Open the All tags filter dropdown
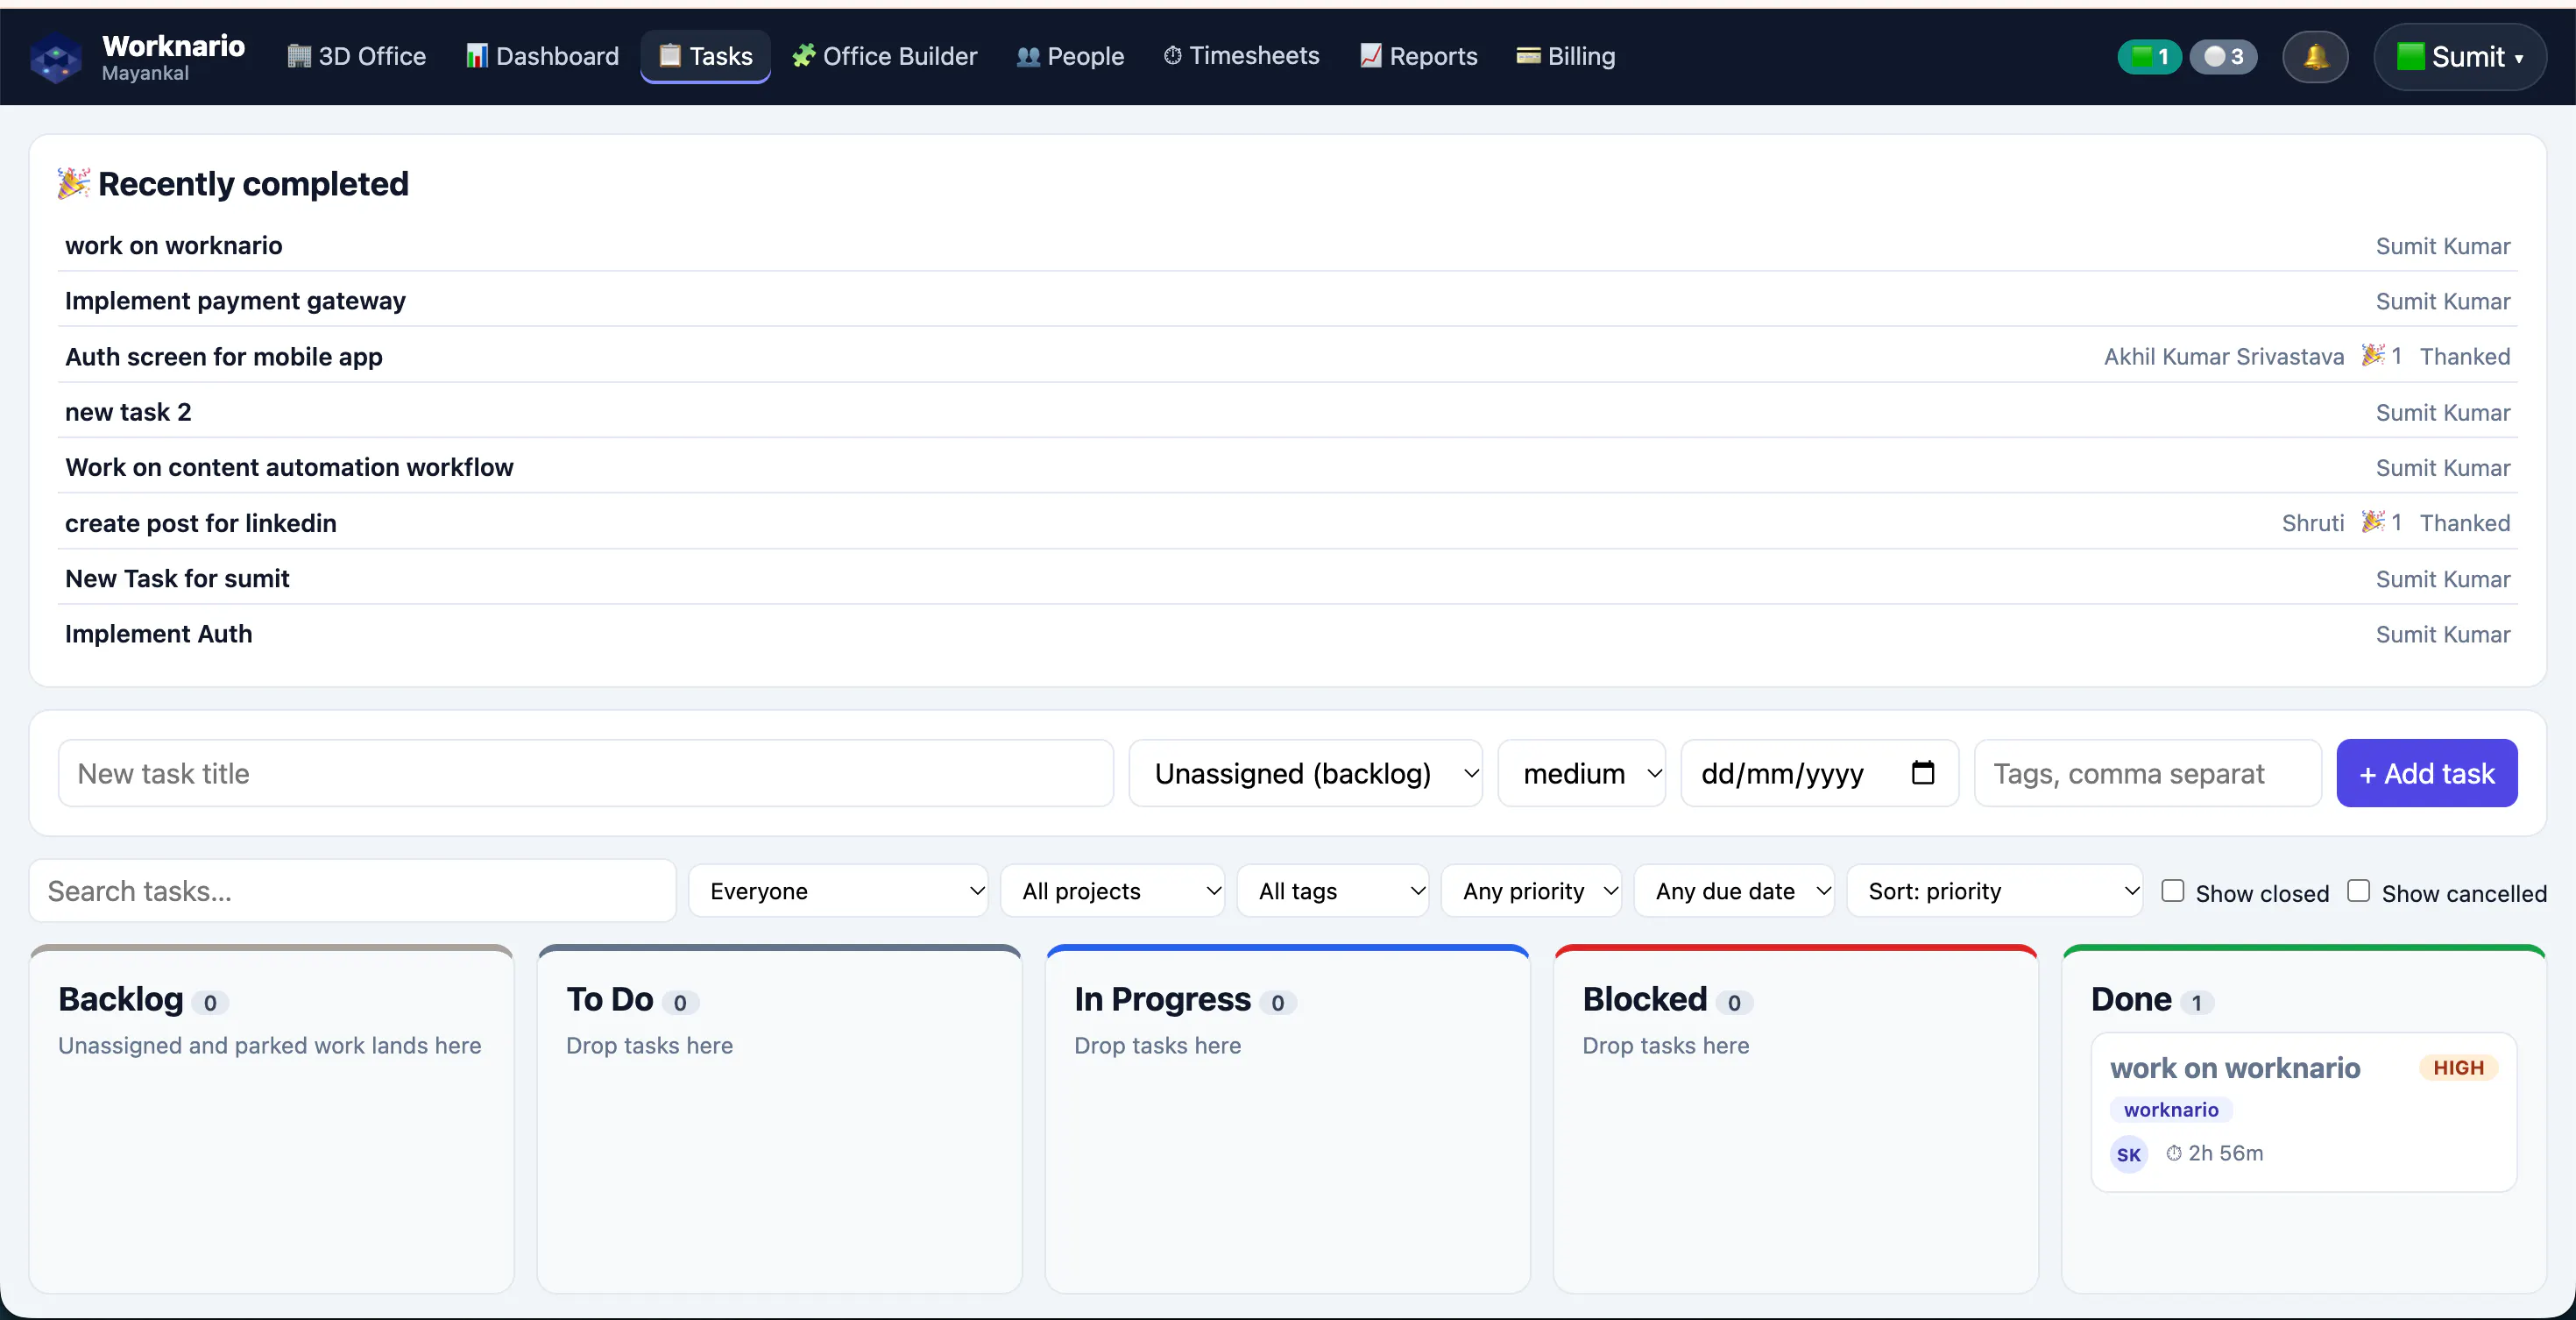 [x=1333, y=891]
